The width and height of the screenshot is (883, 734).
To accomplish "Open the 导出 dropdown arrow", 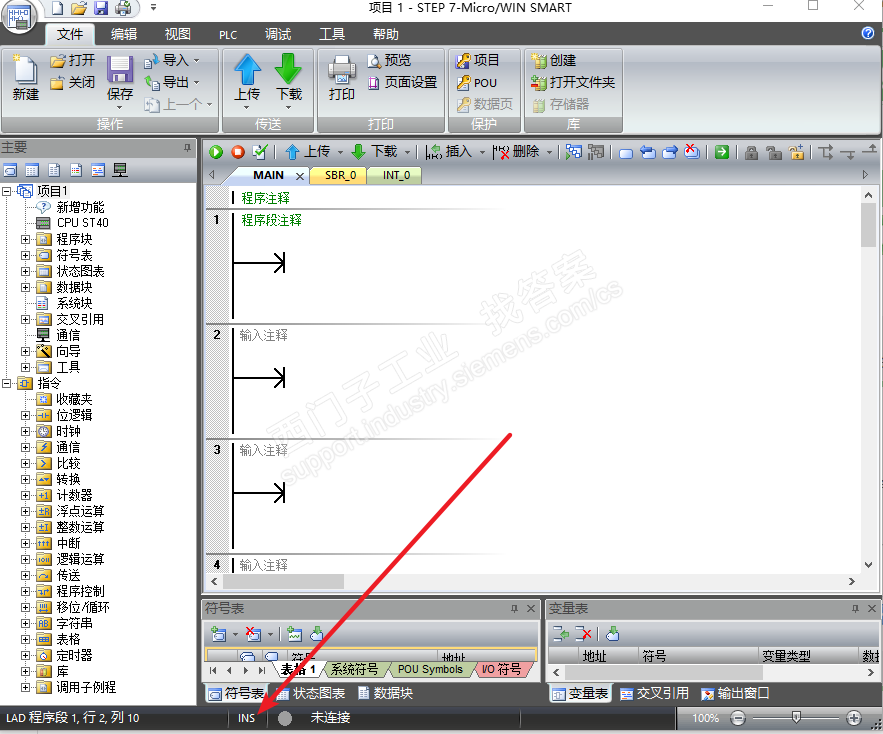I will (197, 82).
